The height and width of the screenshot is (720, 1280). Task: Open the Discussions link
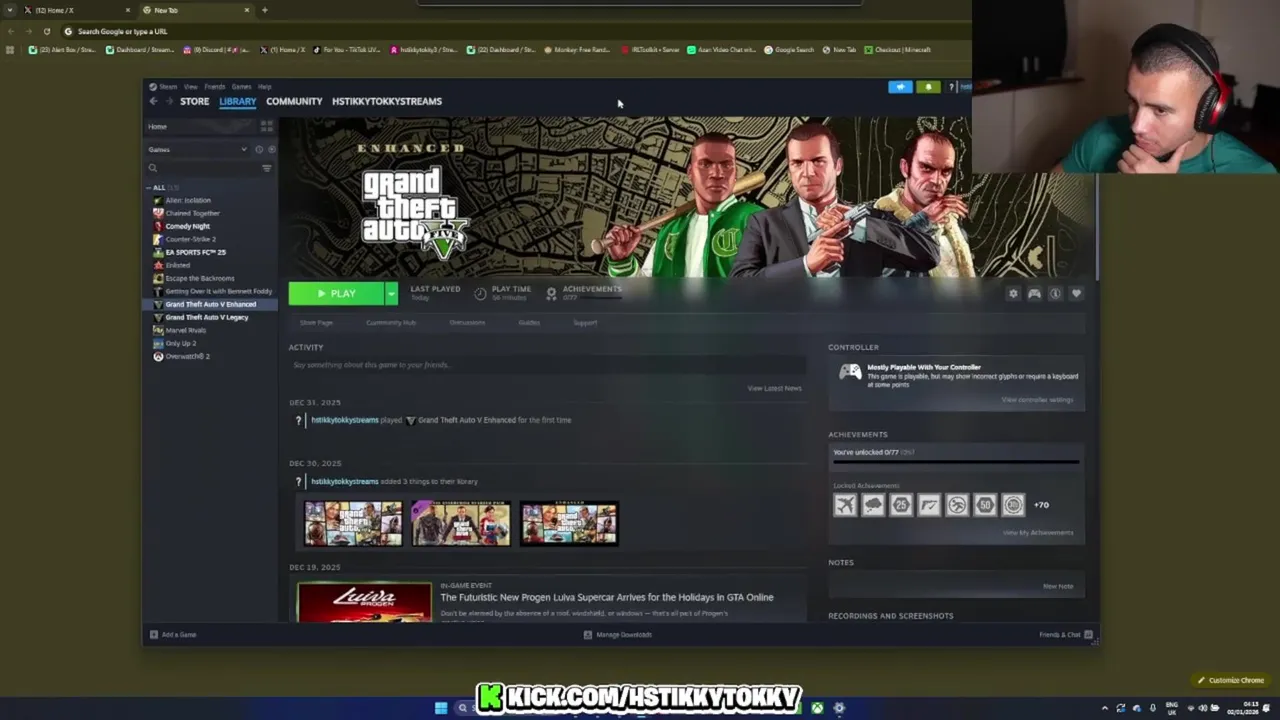coord(467,323)
